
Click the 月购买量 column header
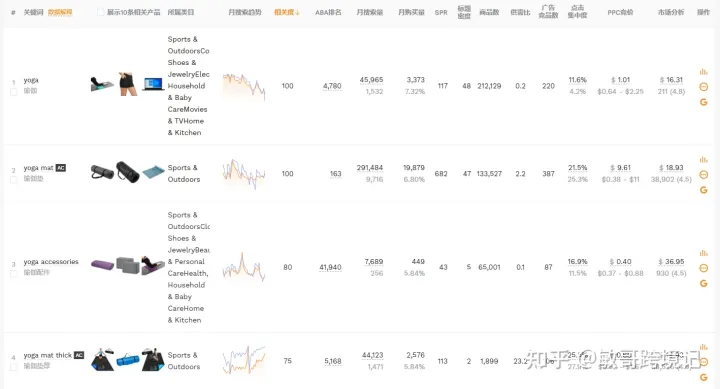point(411,12)
